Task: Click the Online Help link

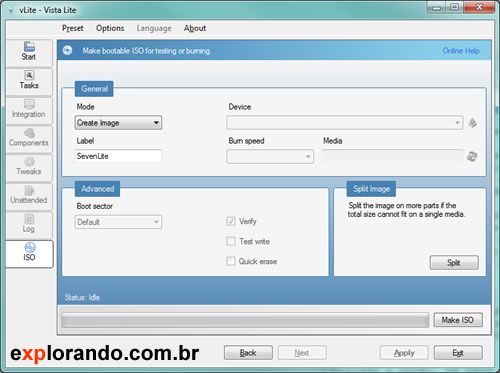Action: coord(461,51)
